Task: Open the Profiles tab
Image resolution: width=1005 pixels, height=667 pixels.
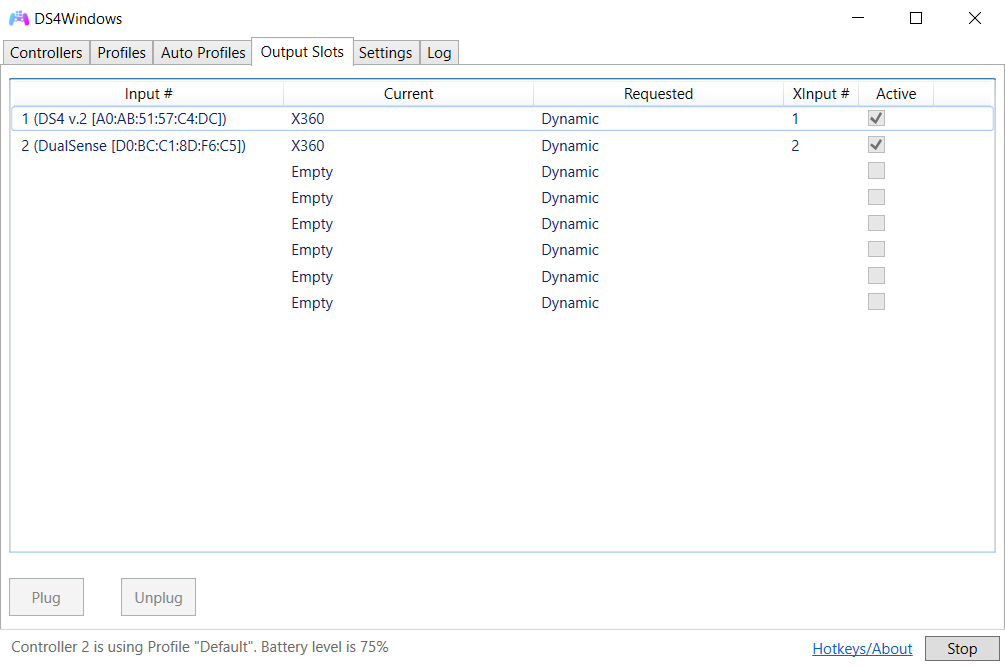Action: click(121, 53)
